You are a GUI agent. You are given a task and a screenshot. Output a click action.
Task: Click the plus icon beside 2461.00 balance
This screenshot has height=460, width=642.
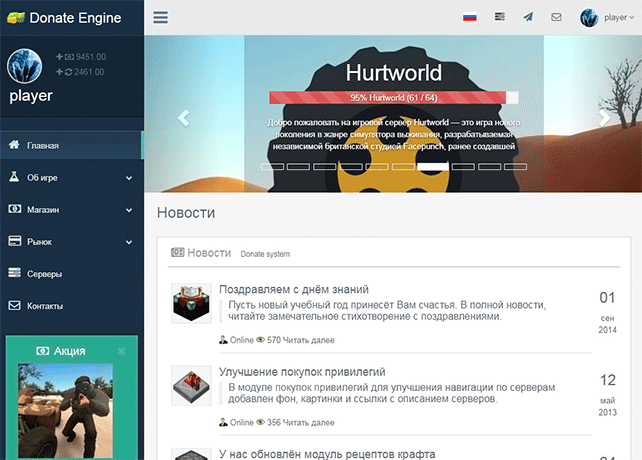60,72
